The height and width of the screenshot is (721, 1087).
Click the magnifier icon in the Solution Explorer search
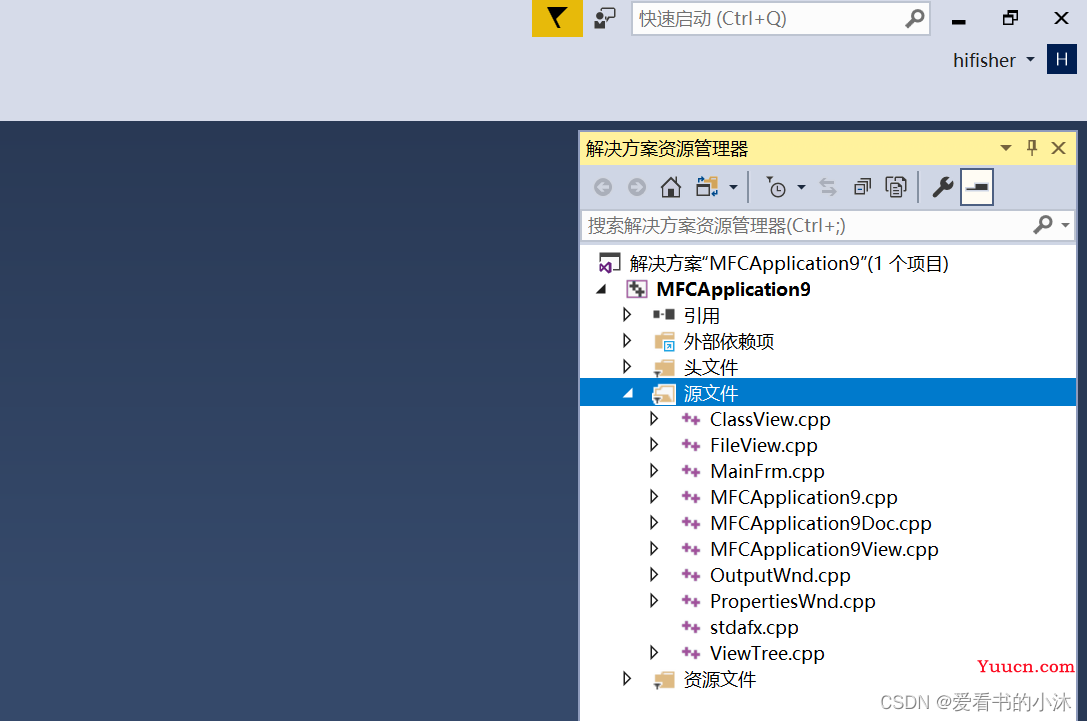click(1043, 225)
